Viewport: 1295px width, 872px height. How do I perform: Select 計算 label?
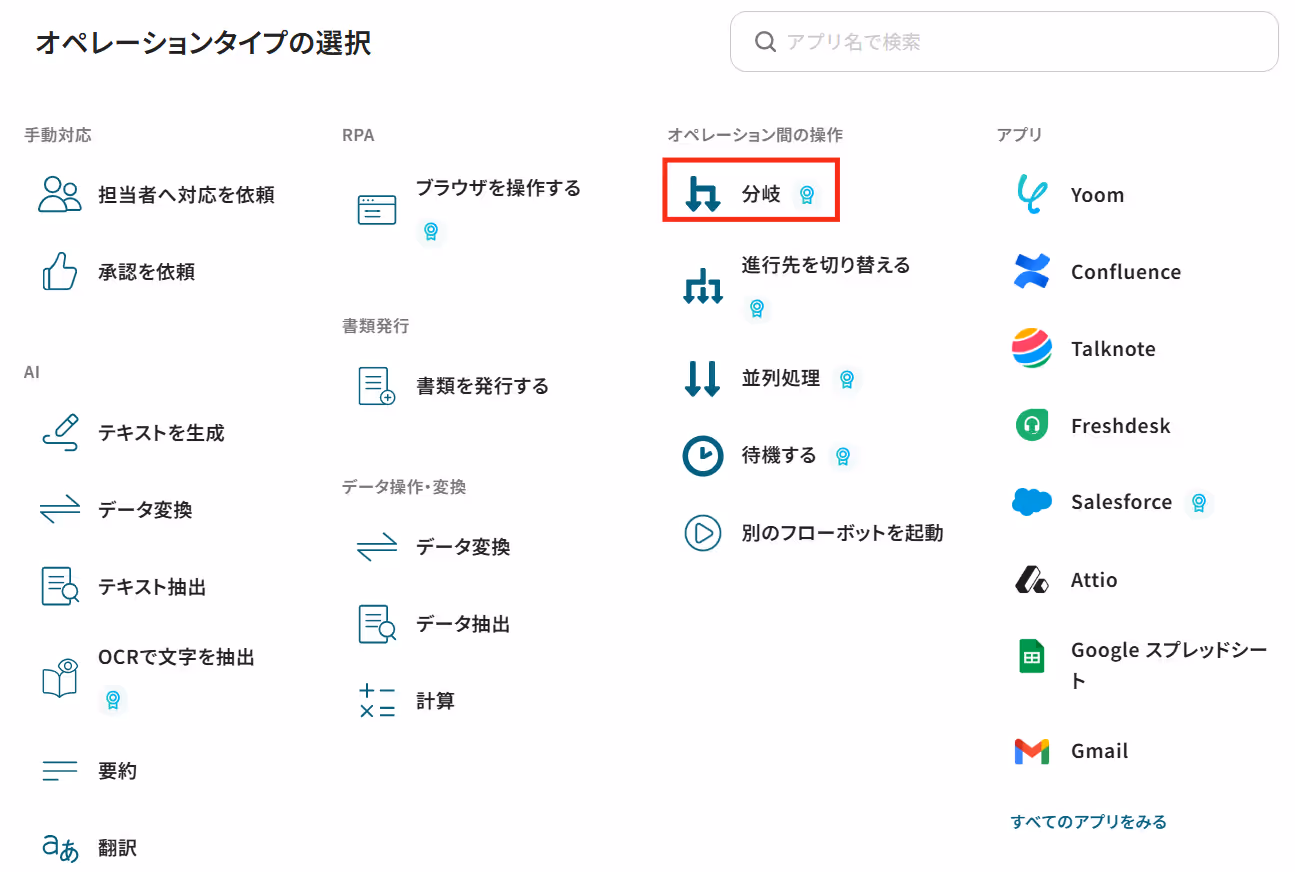[x=435, y=701]
